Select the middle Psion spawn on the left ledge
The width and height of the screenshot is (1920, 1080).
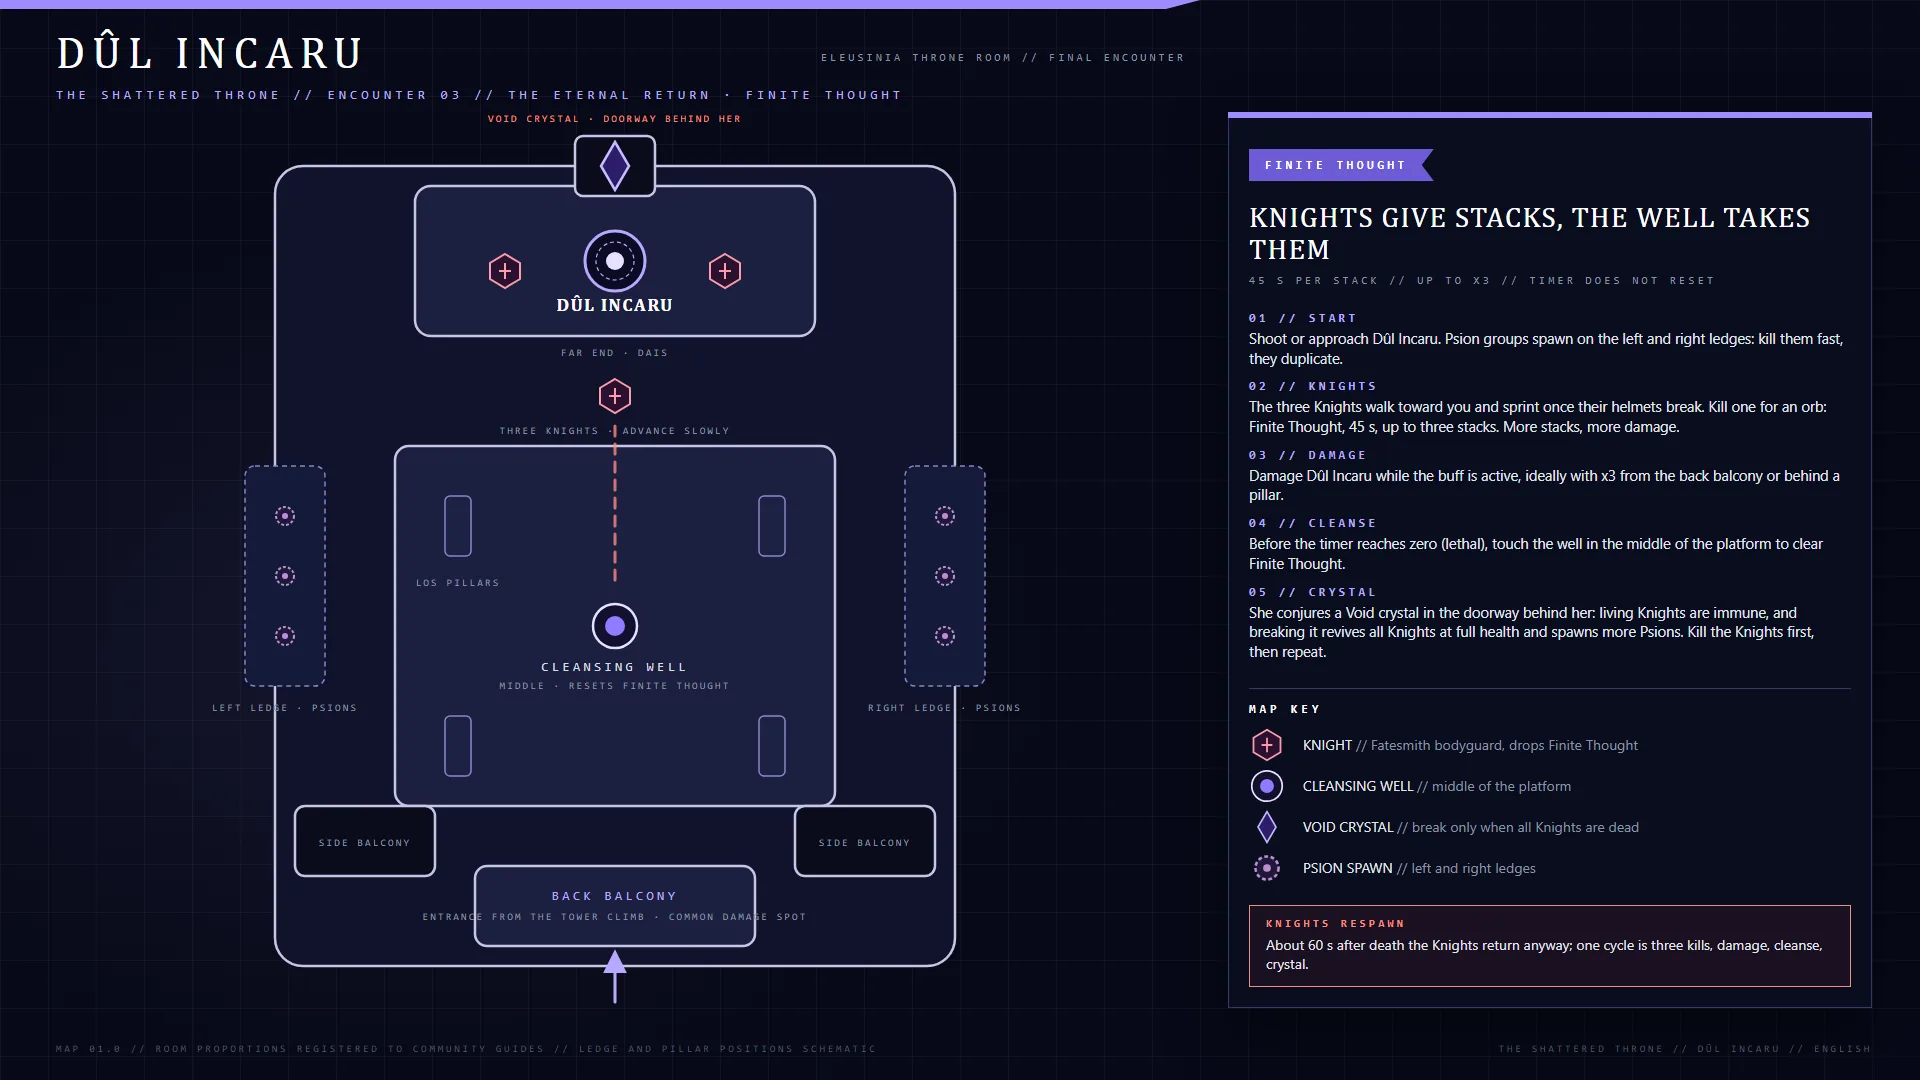click(x=285, y=576)
